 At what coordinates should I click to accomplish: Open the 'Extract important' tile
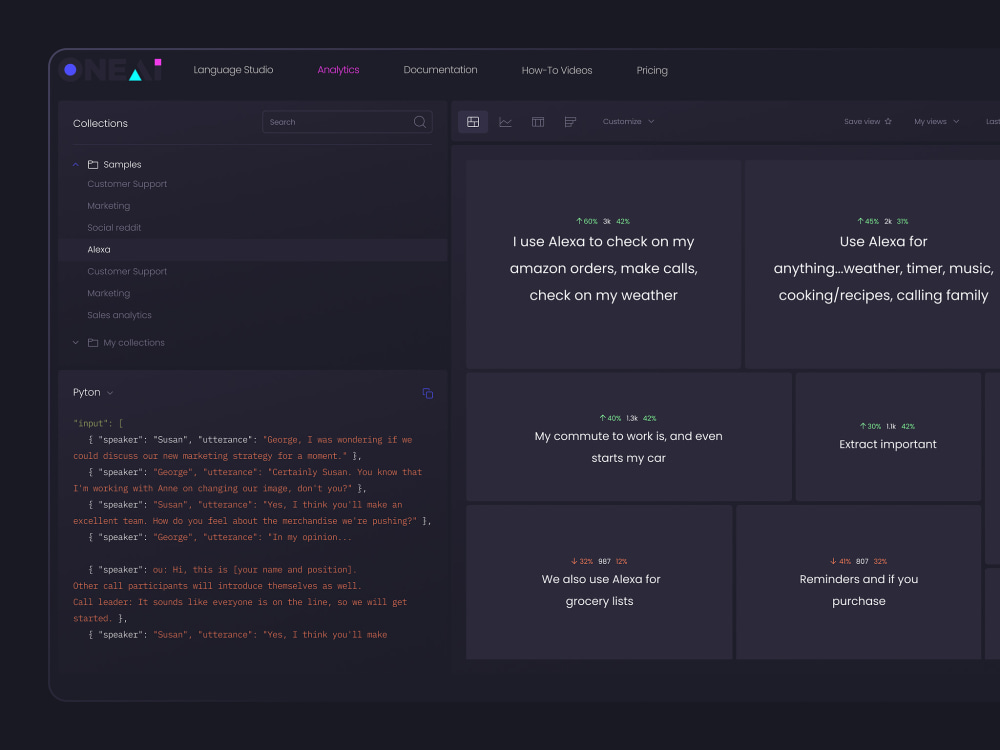(x=888, y=437)
